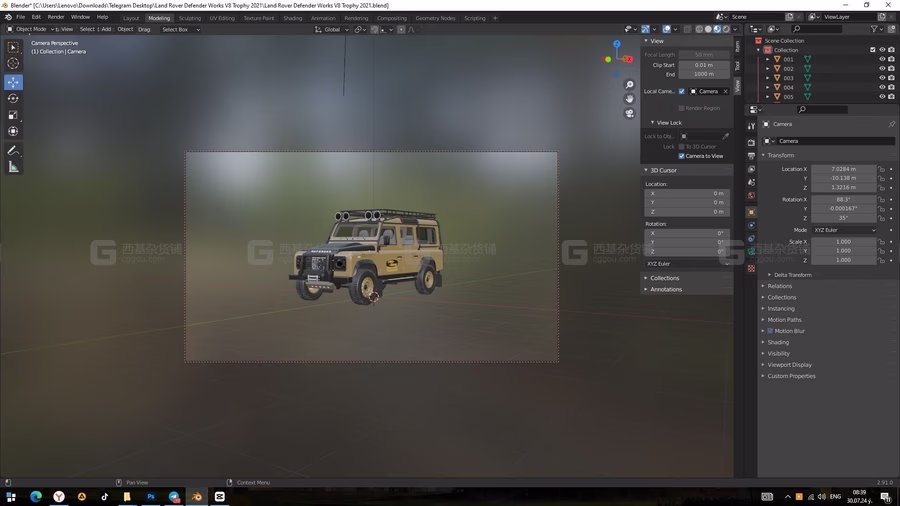
Task: Expand the Annotations panel in sidebar
Action: [x=665, y=290]
